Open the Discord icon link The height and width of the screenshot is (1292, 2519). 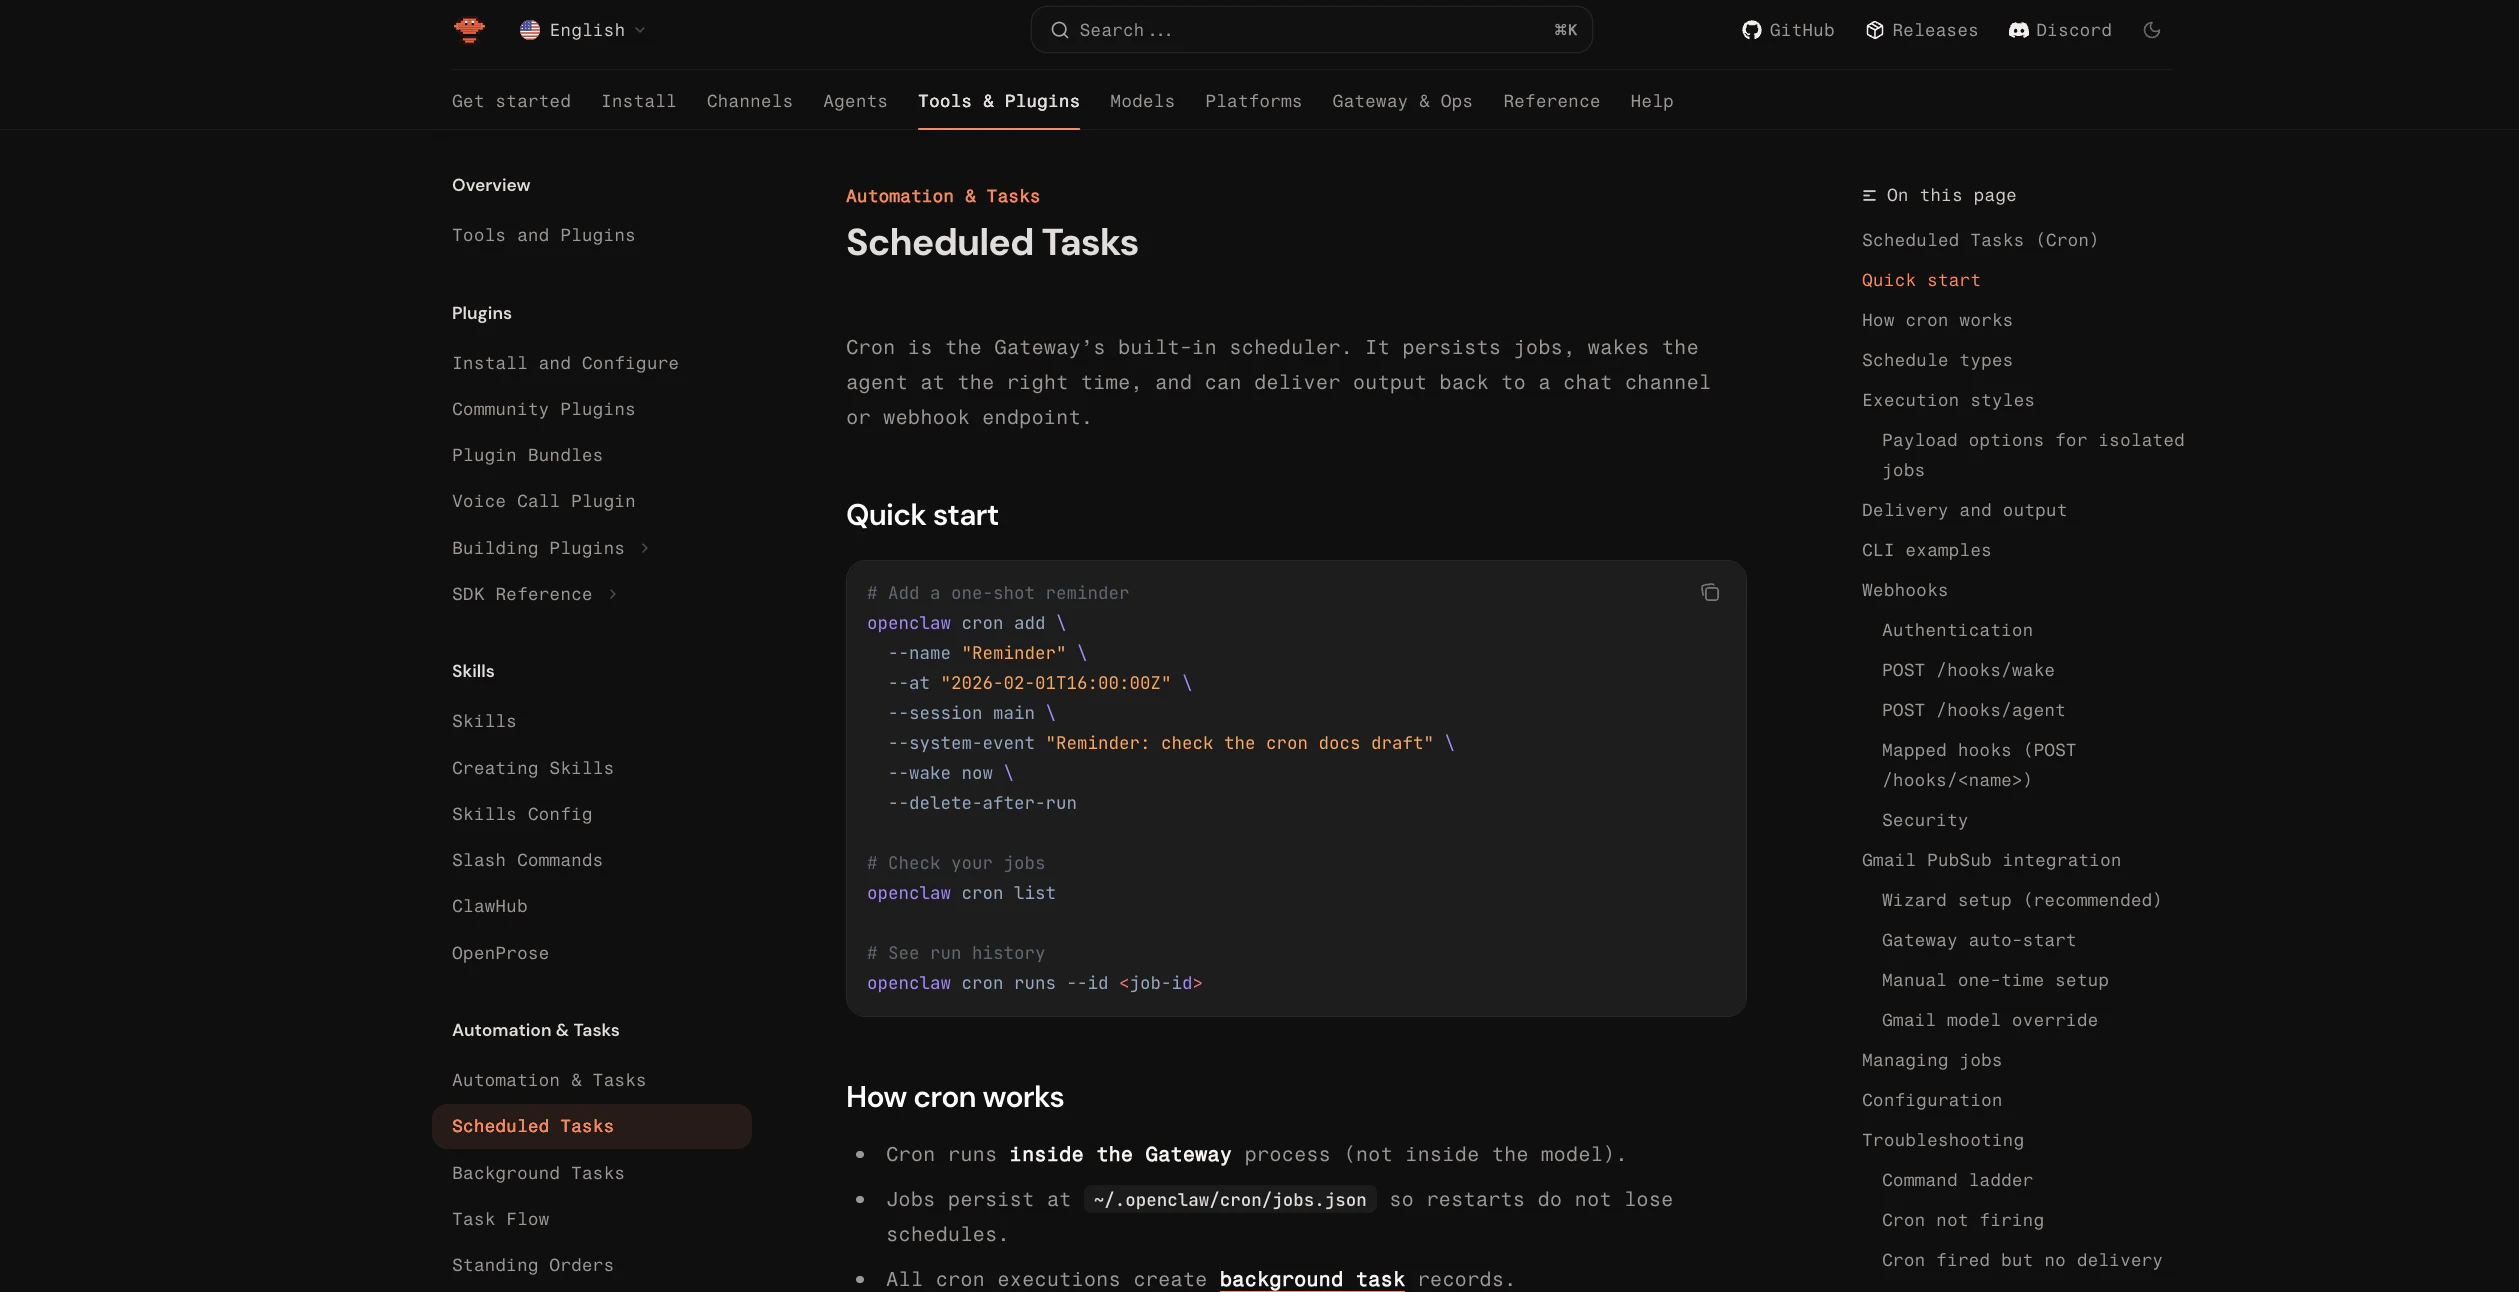(2018, 30)
